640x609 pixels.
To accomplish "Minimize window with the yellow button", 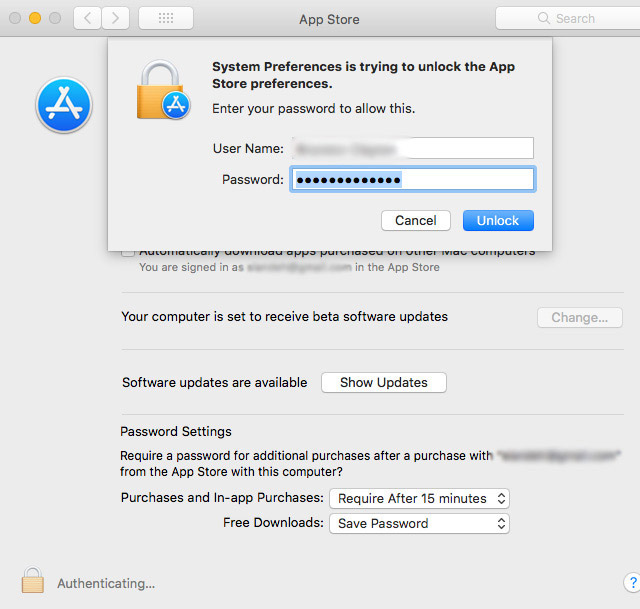I will click(x=35, y=18).
